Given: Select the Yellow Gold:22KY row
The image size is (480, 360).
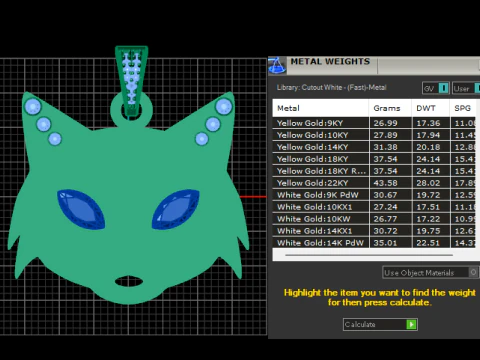Looking at the screenshot, I should pos(374,183).
